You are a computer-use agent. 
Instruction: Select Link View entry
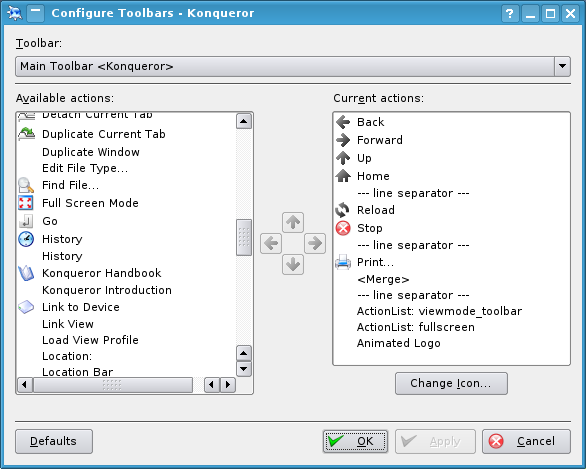coord(68,324)
